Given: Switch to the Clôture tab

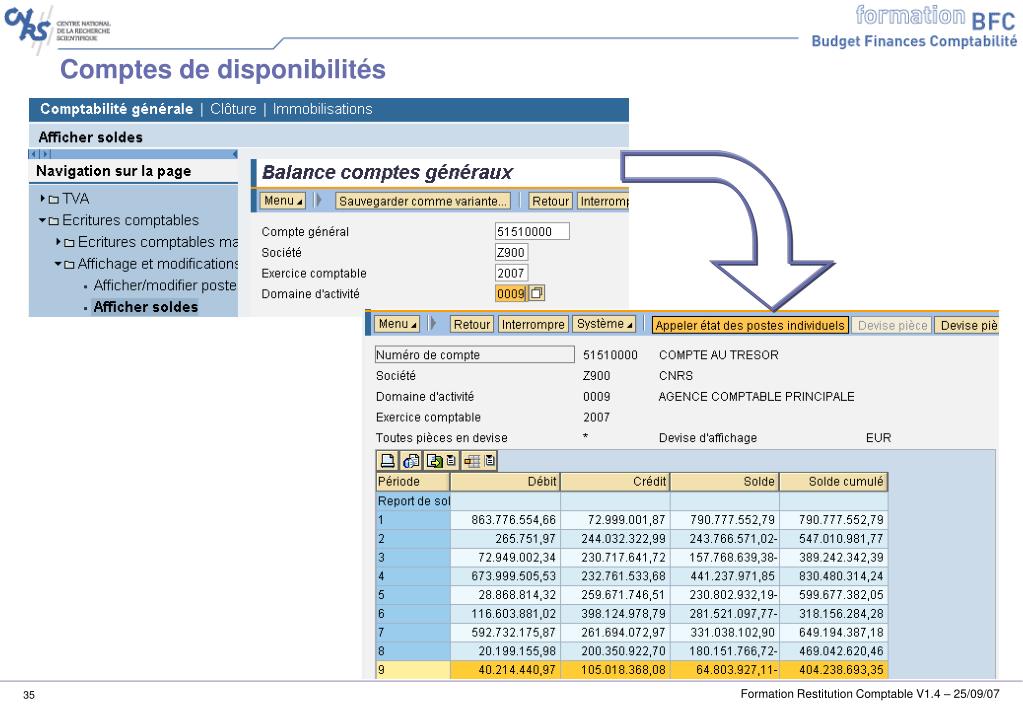Looking at the screenshot, I should pyautogui.click(x=233, y=109).
